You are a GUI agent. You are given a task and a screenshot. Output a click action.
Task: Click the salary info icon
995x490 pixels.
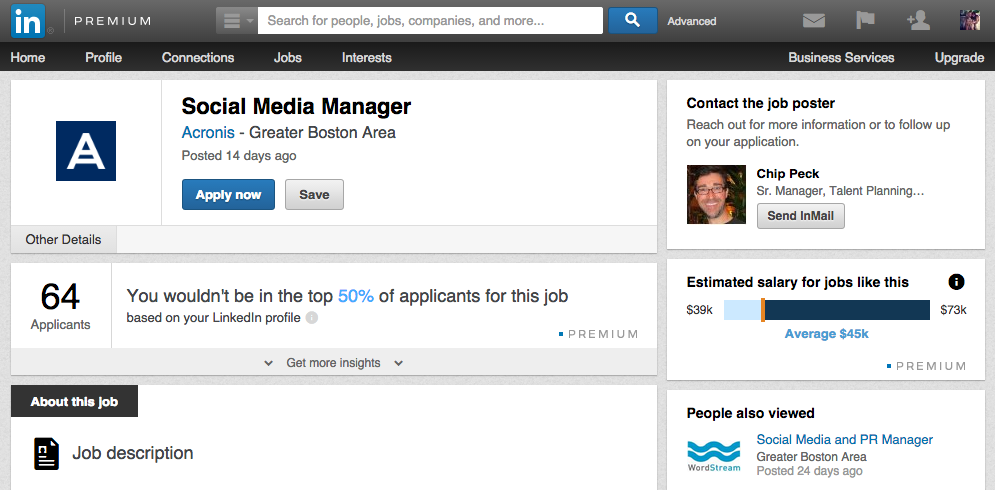pos(956,282)
